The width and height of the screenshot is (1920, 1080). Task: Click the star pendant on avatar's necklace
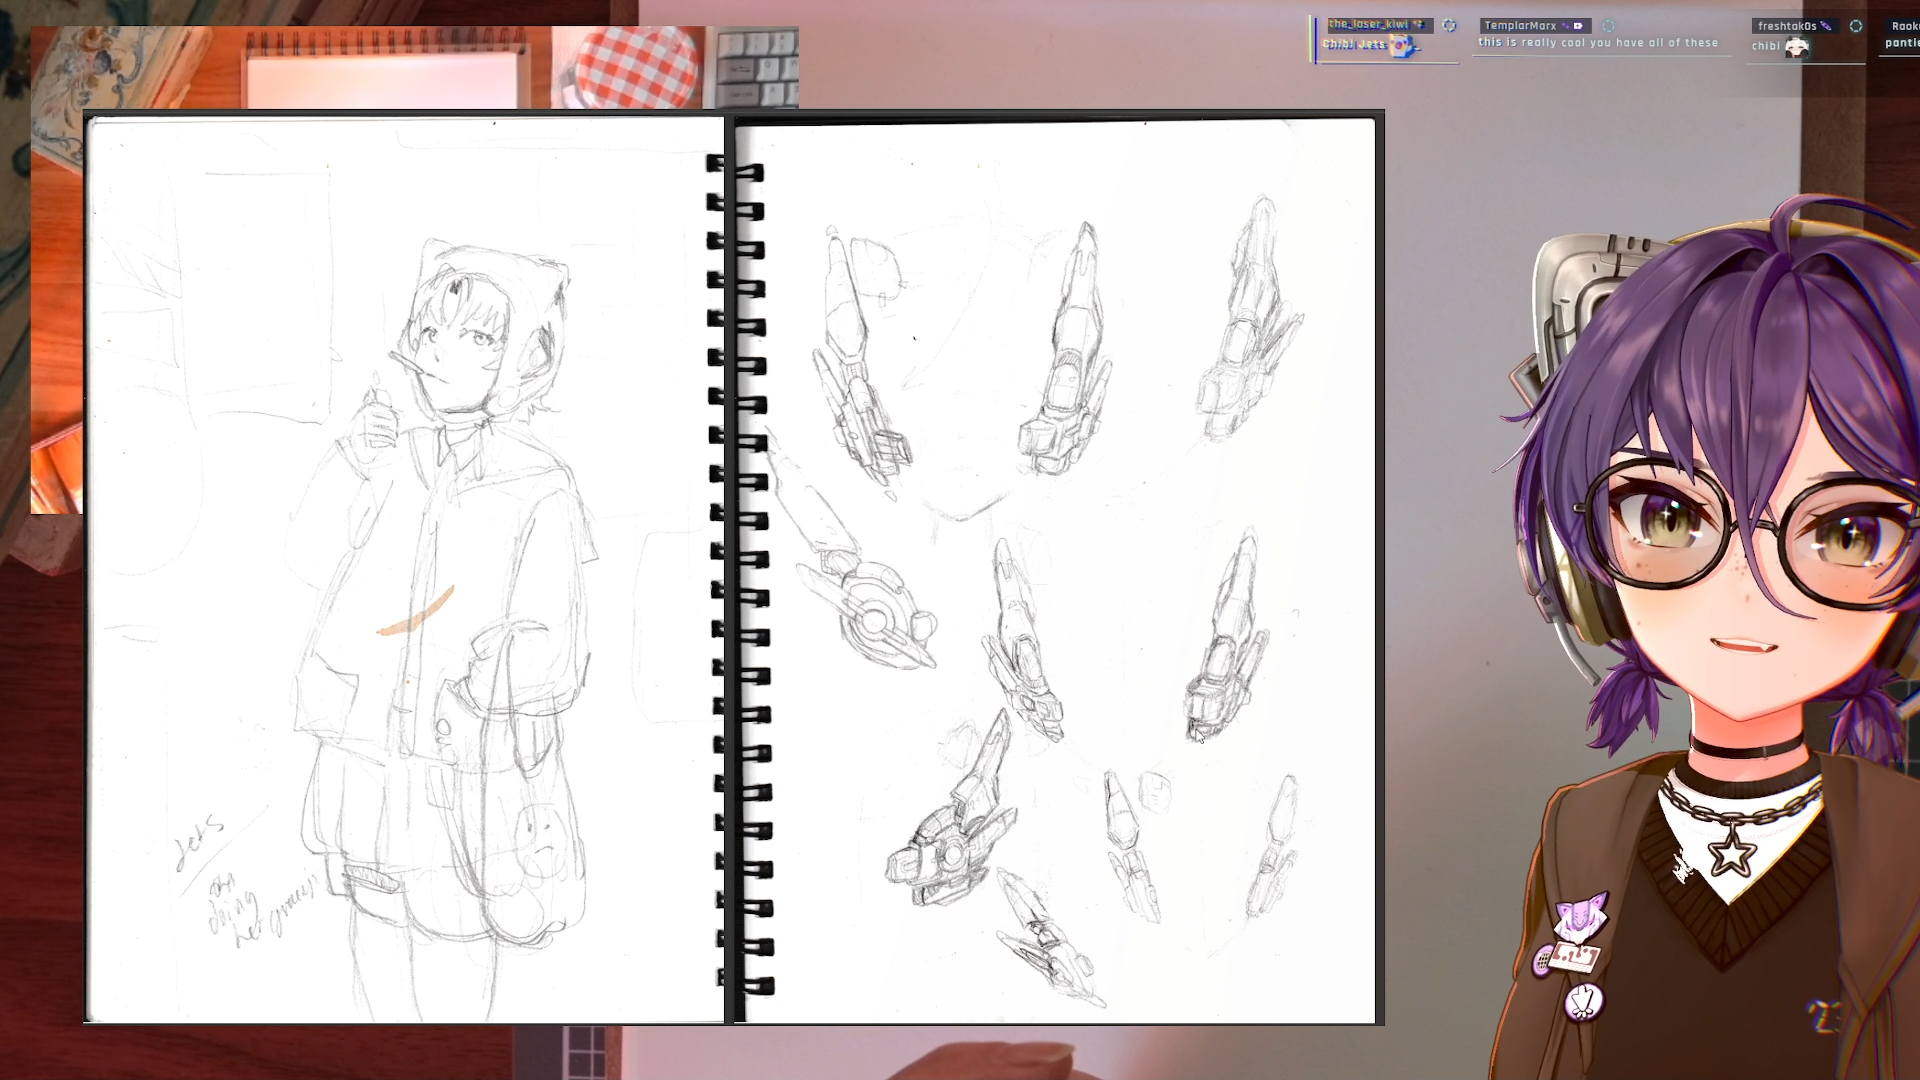[x=1731, y=852]
